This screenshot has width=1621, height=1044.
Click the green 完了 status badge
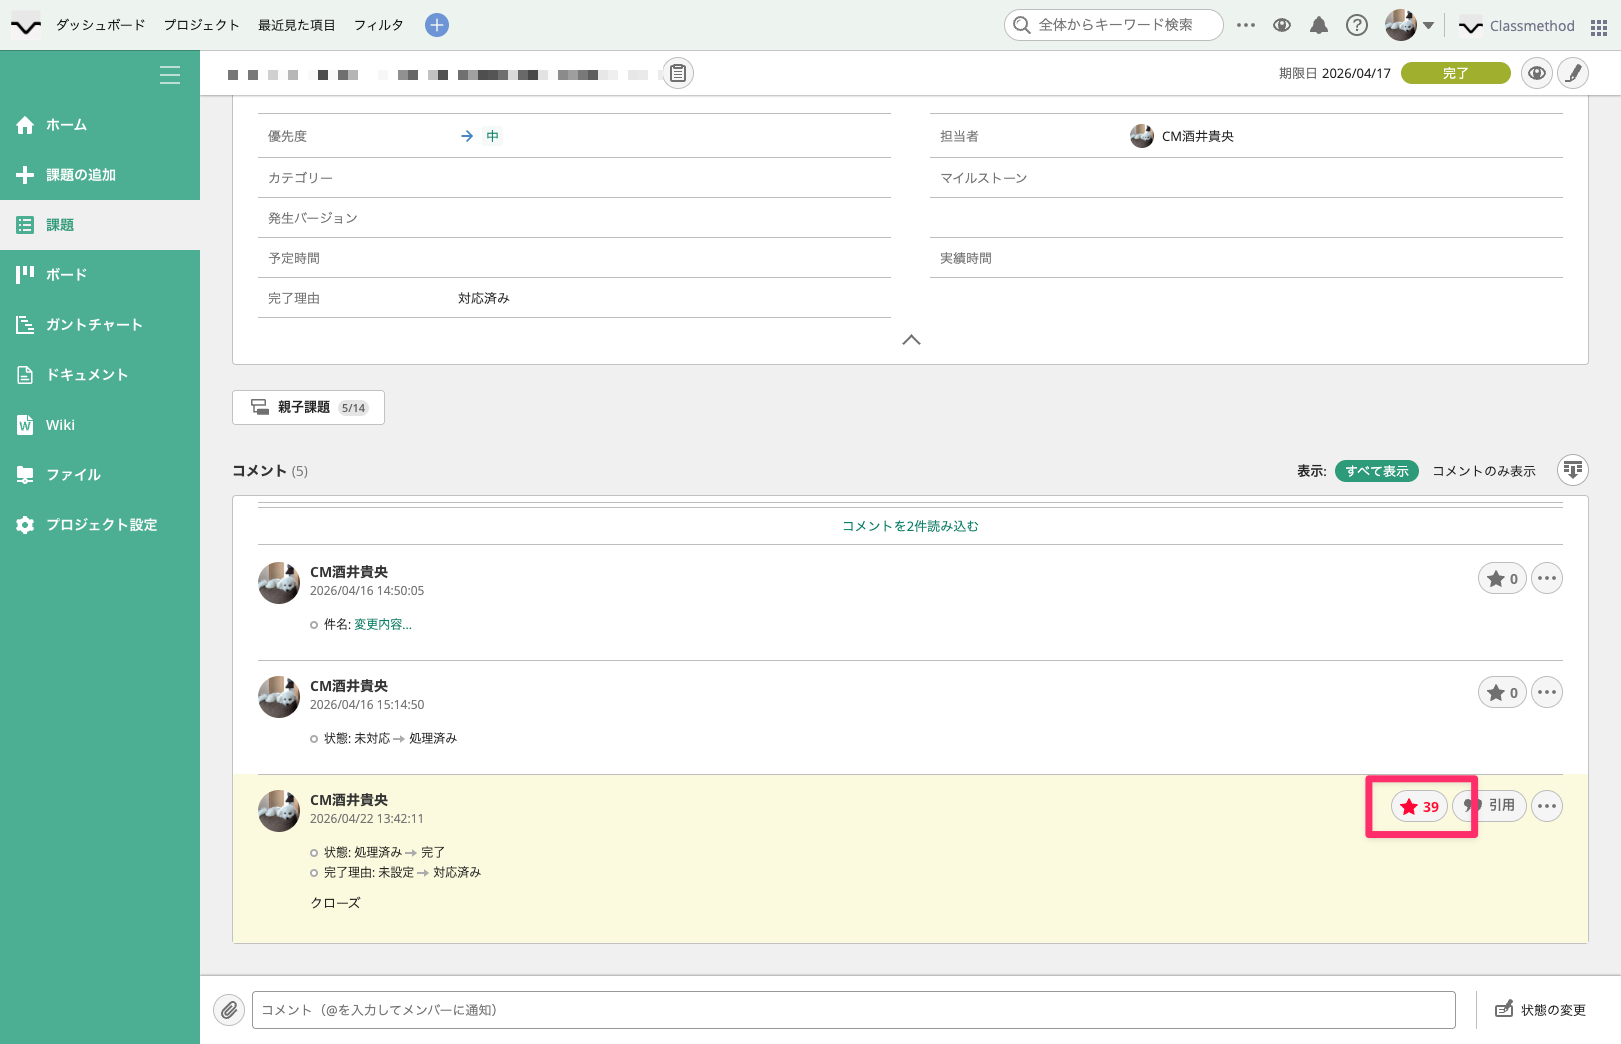(1455, 73)
